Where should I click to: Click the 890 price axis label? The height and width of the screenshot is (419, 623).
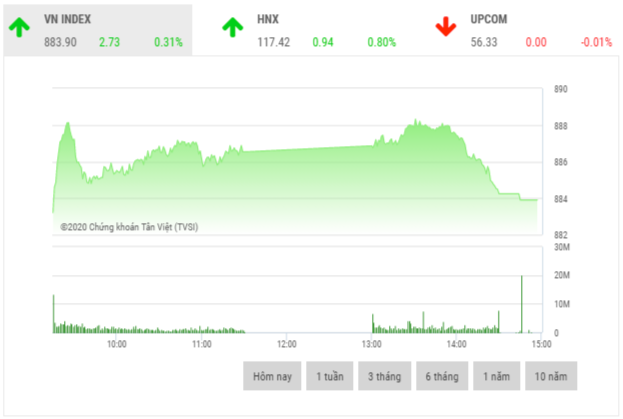coord(561,89)
